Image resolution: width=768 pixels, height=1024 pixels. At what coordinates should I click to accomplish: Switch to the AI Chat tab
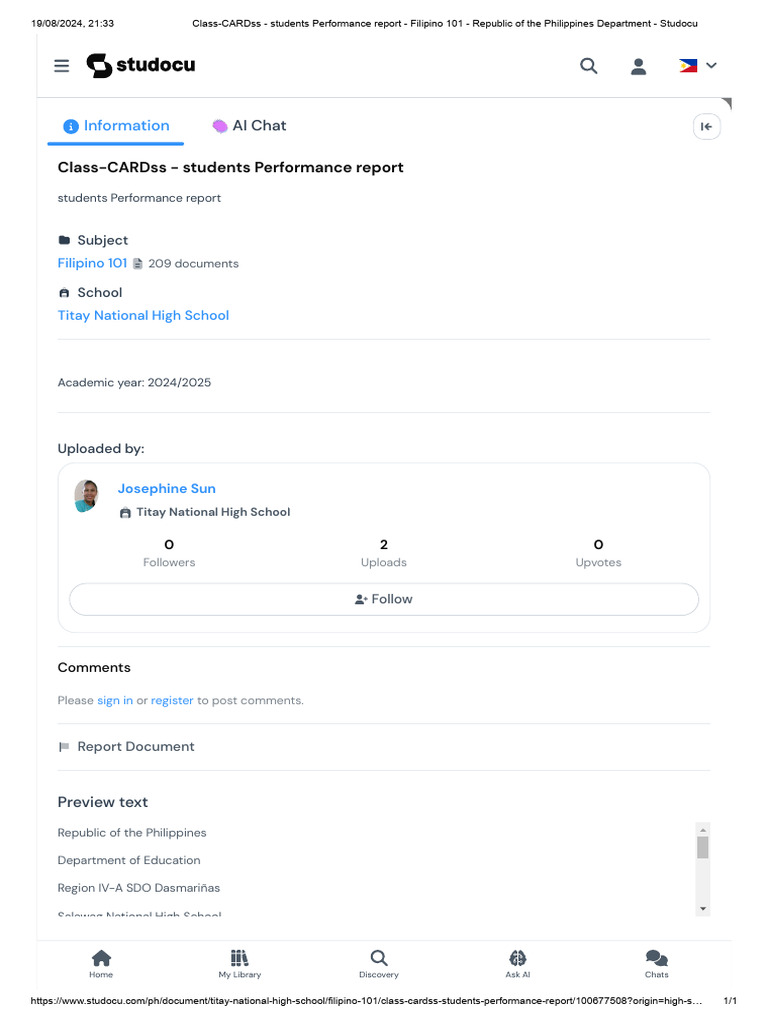tap(249, 126)
